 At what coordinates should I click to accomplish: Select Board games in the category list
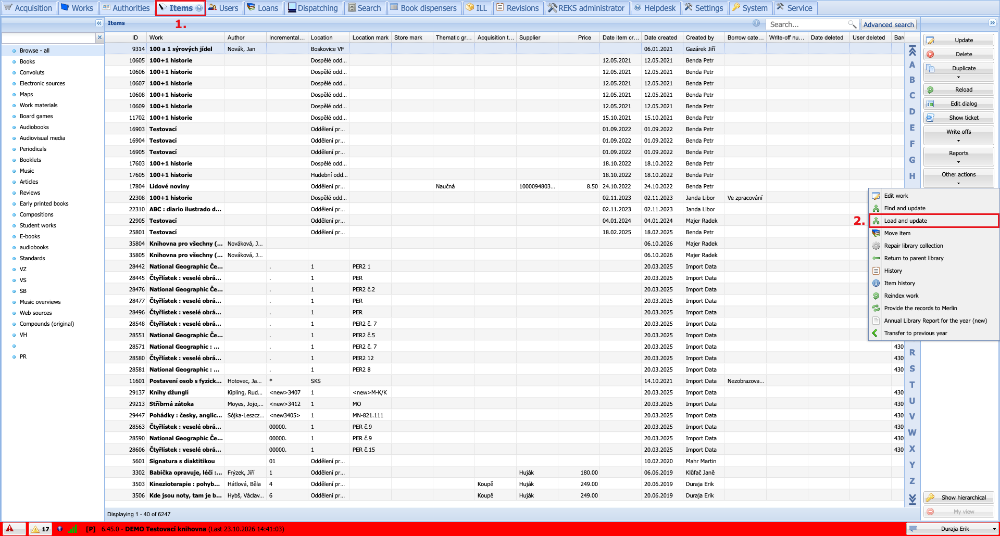[36, 116]
